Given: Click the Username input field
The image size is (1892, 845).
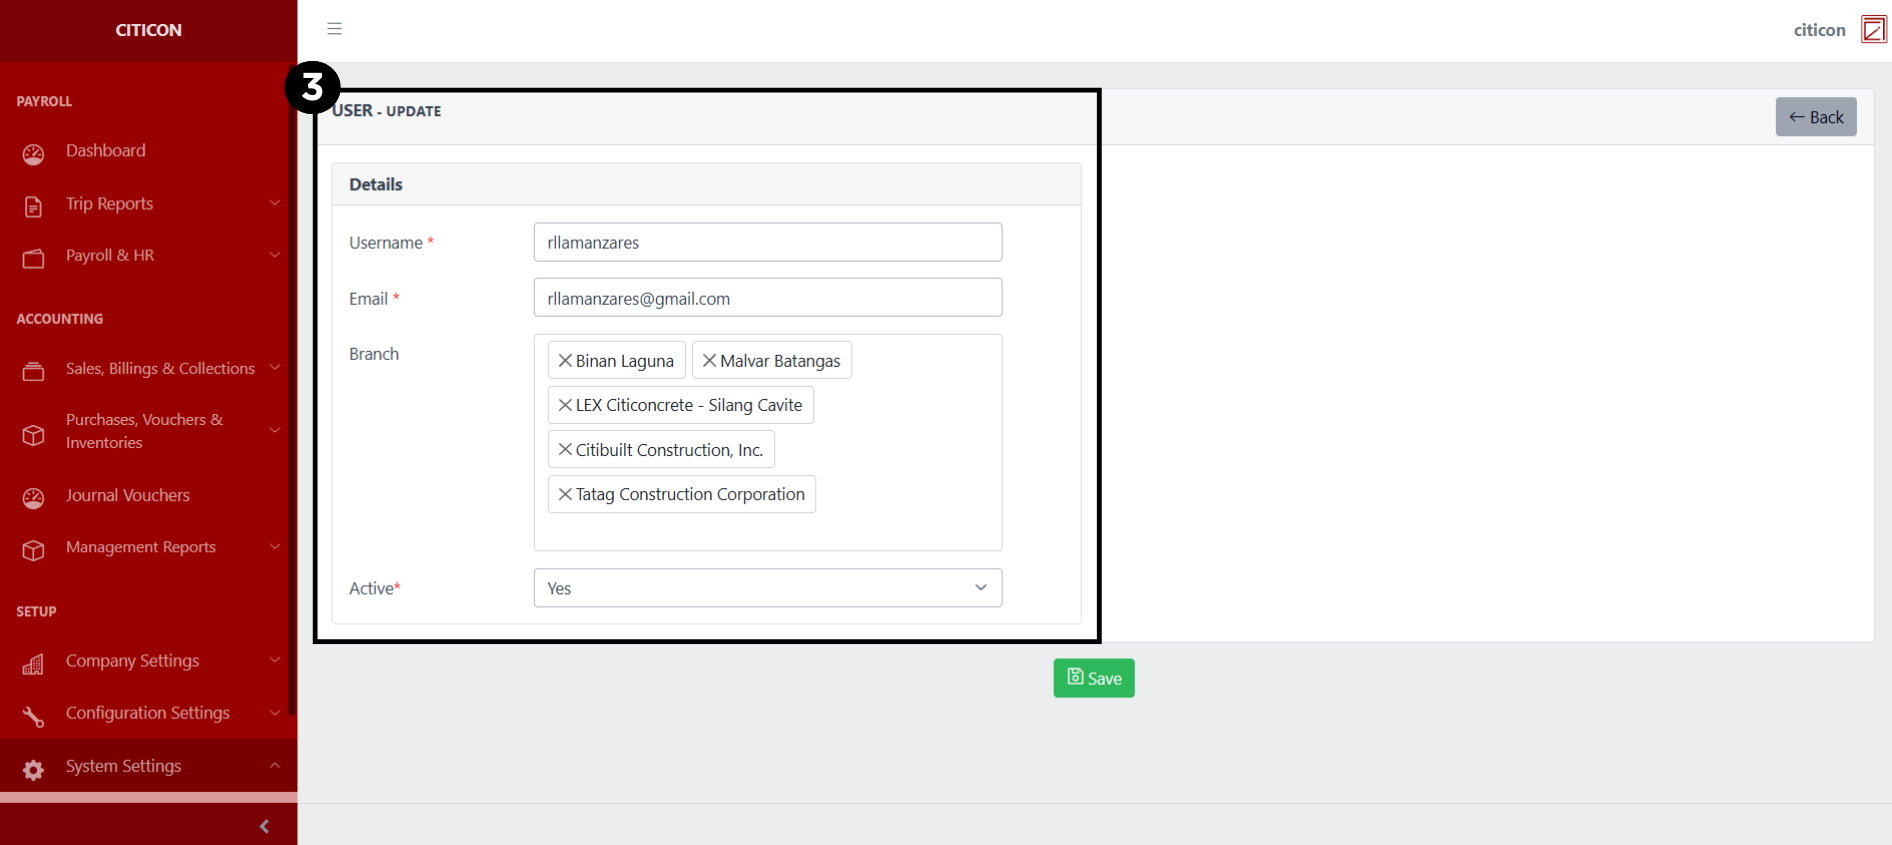Looking at the screenshot, I should tap(767, 243).
